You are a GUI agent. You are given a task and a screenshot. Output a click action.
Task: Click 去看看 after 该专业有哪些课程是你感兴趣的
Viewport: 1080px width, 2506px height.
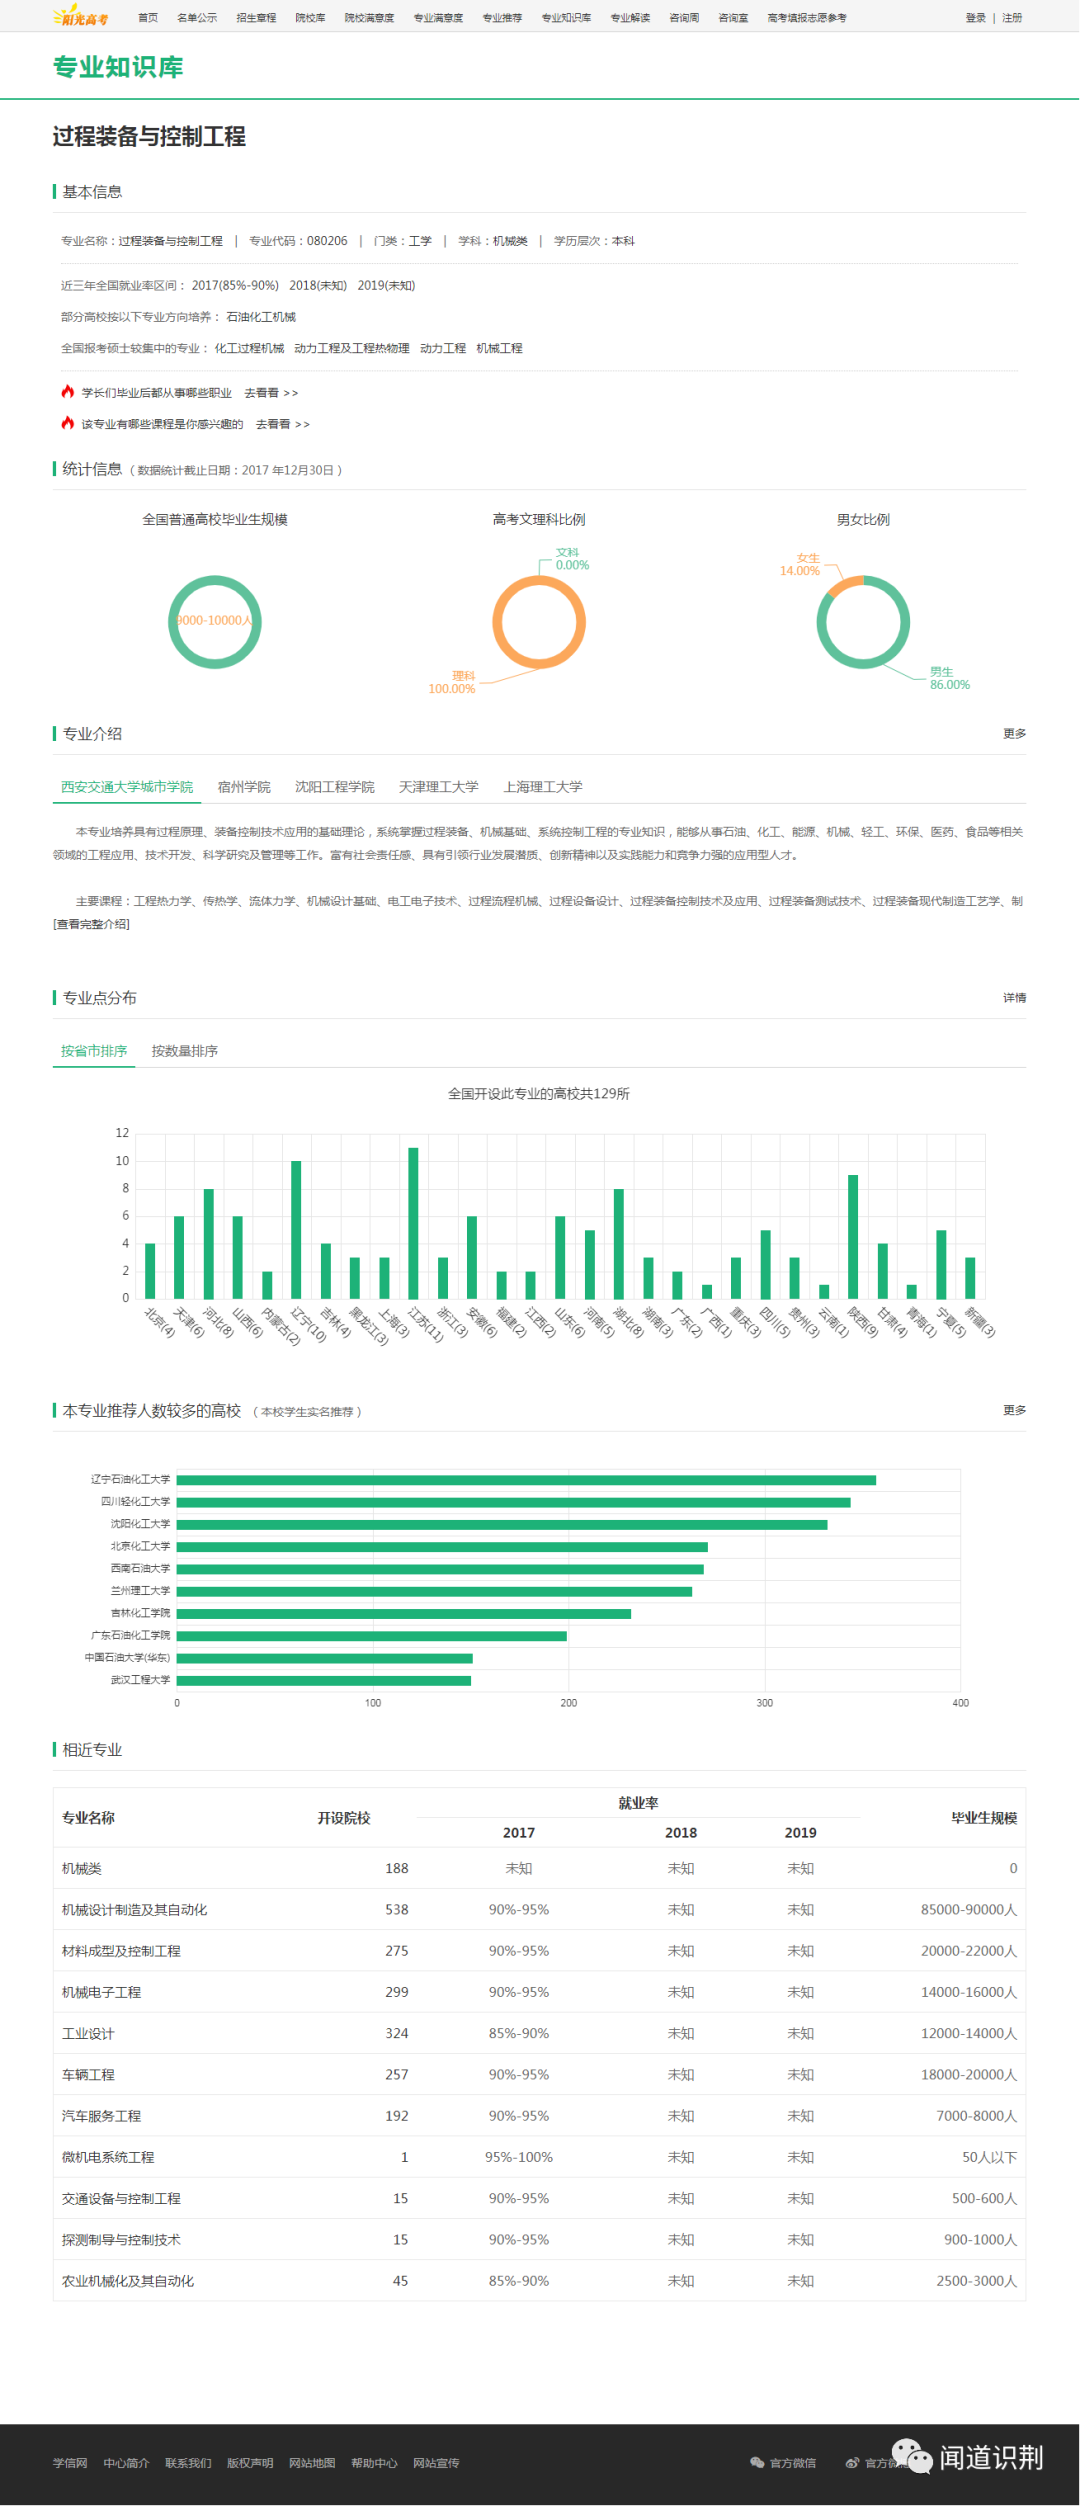pos(282,425)
